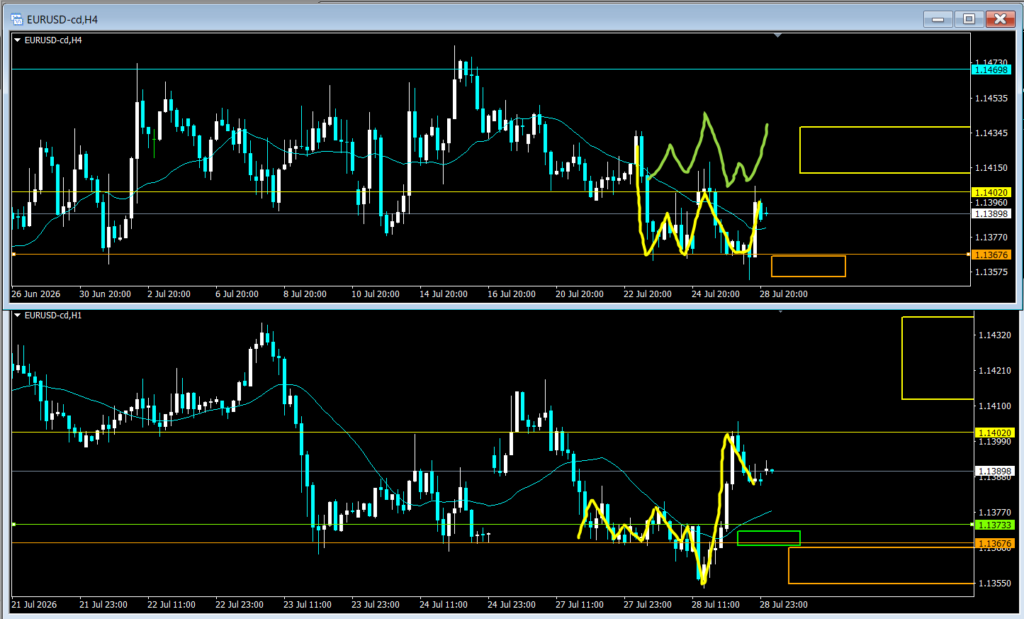Click the 10 Jul 20:00 label on H4 time axis
Image resolution: width=1024 pixels, height=619 pixels.
click(376, 294)
